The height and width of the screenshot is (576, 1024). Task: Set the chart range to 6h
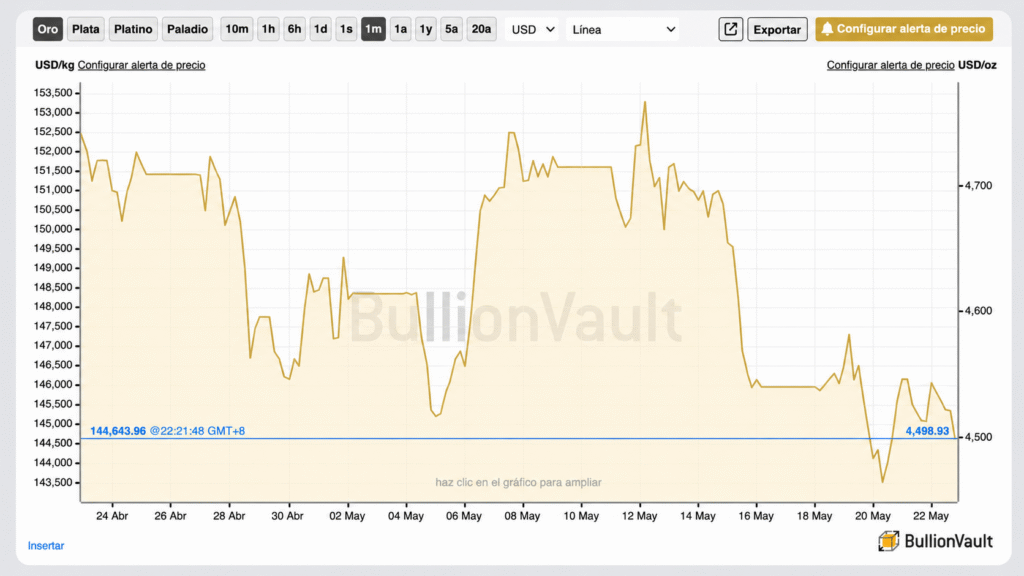(295, 29)
